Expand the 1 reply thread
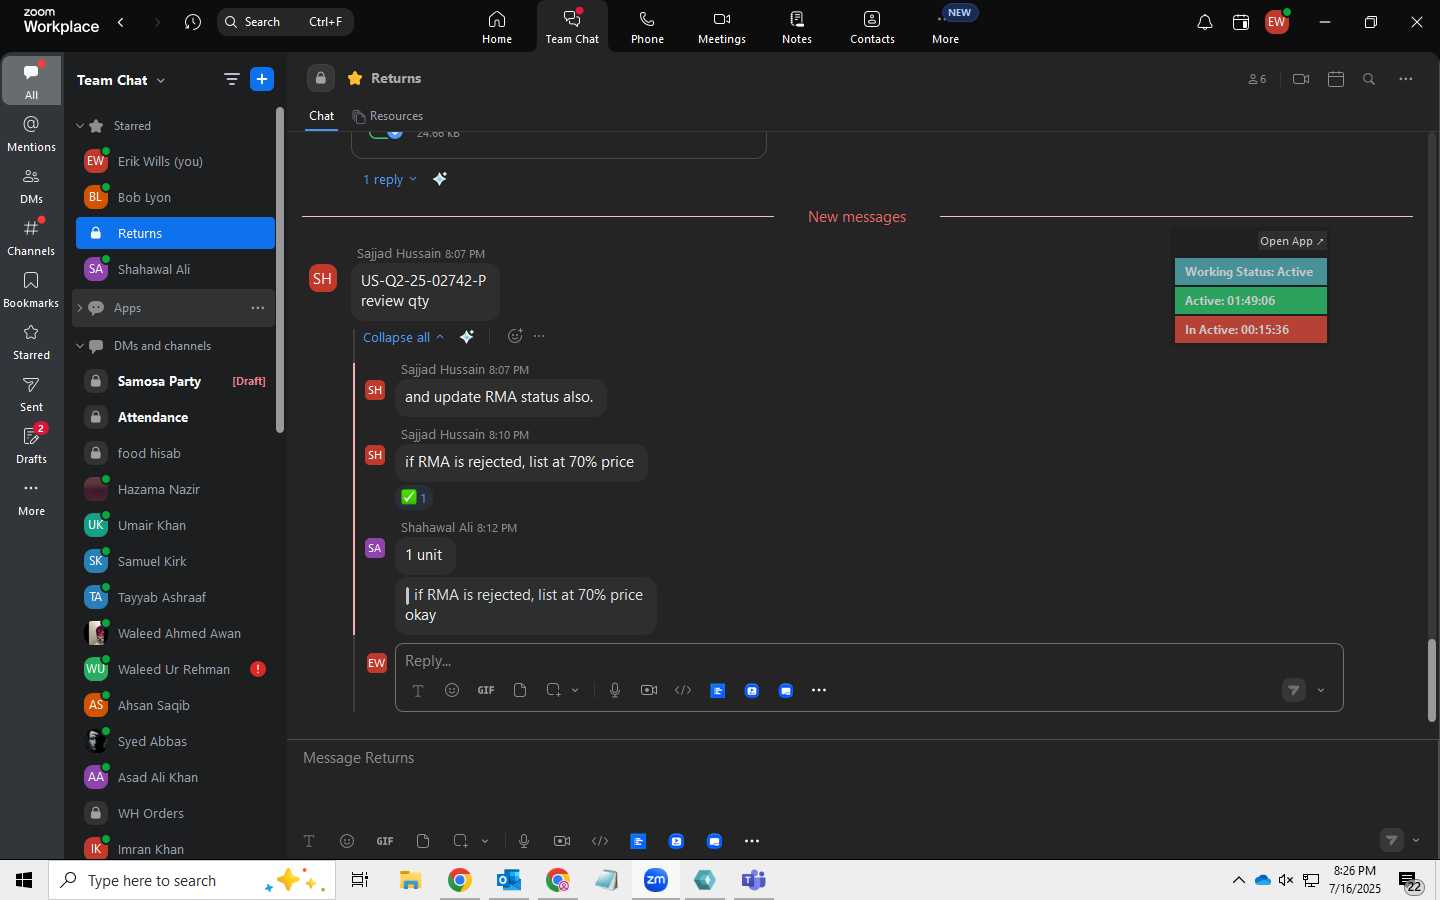 389,179
